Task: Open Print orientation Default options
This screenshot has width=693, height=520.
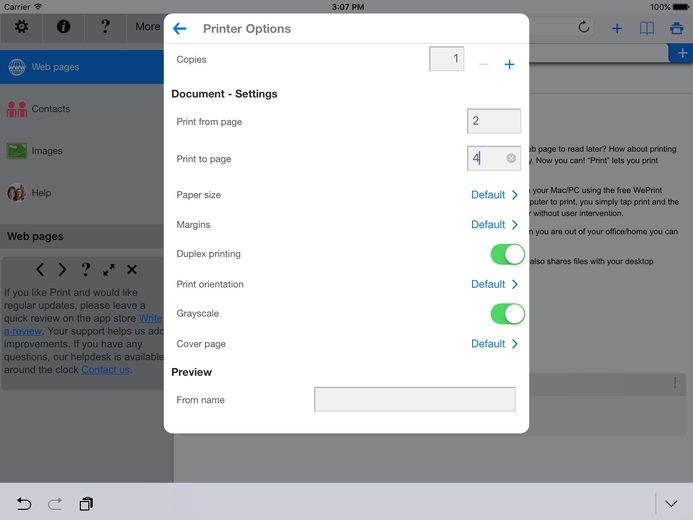Action: (x=494, y=284)
